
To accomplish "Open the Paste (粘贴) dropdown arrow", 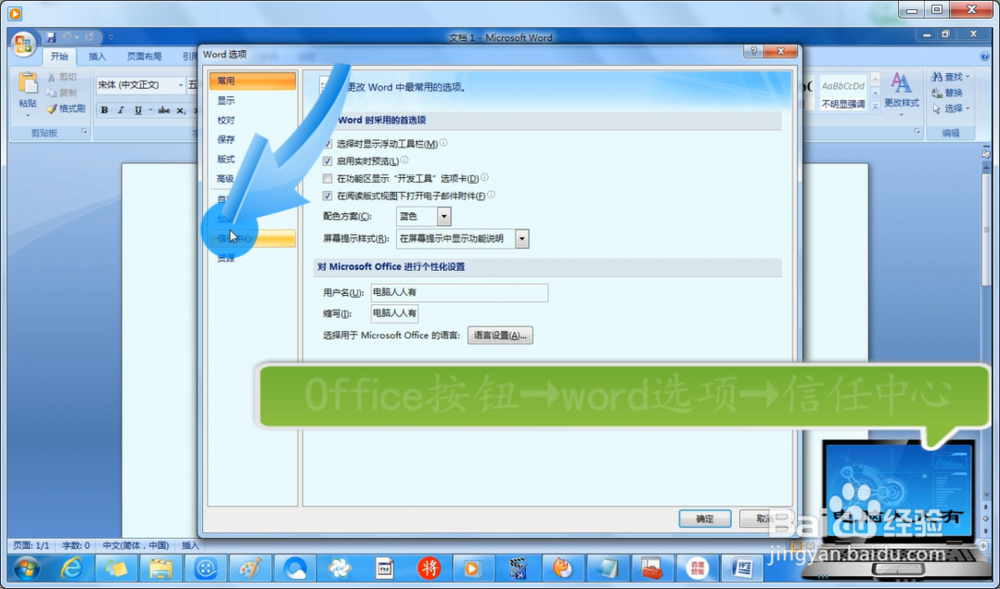I will 27,115.
